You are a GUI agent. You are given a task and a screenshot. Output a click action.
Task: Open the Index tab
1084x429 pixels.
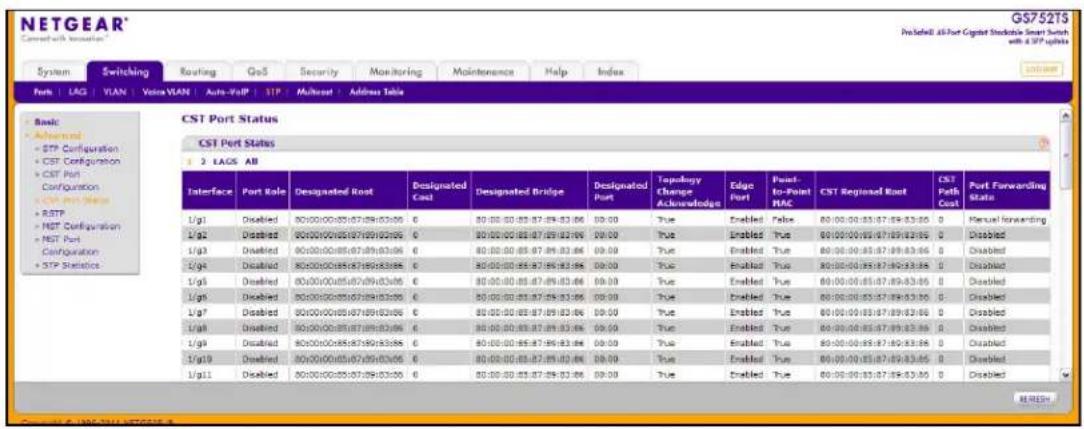click(610, 72)
